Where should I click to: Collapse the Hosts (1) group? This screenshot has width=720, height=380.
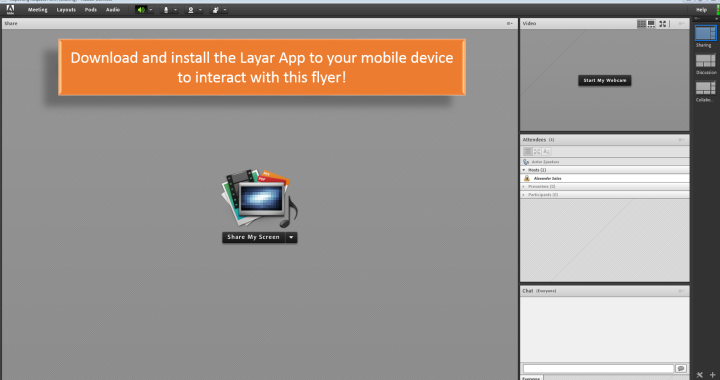[524, 170]
